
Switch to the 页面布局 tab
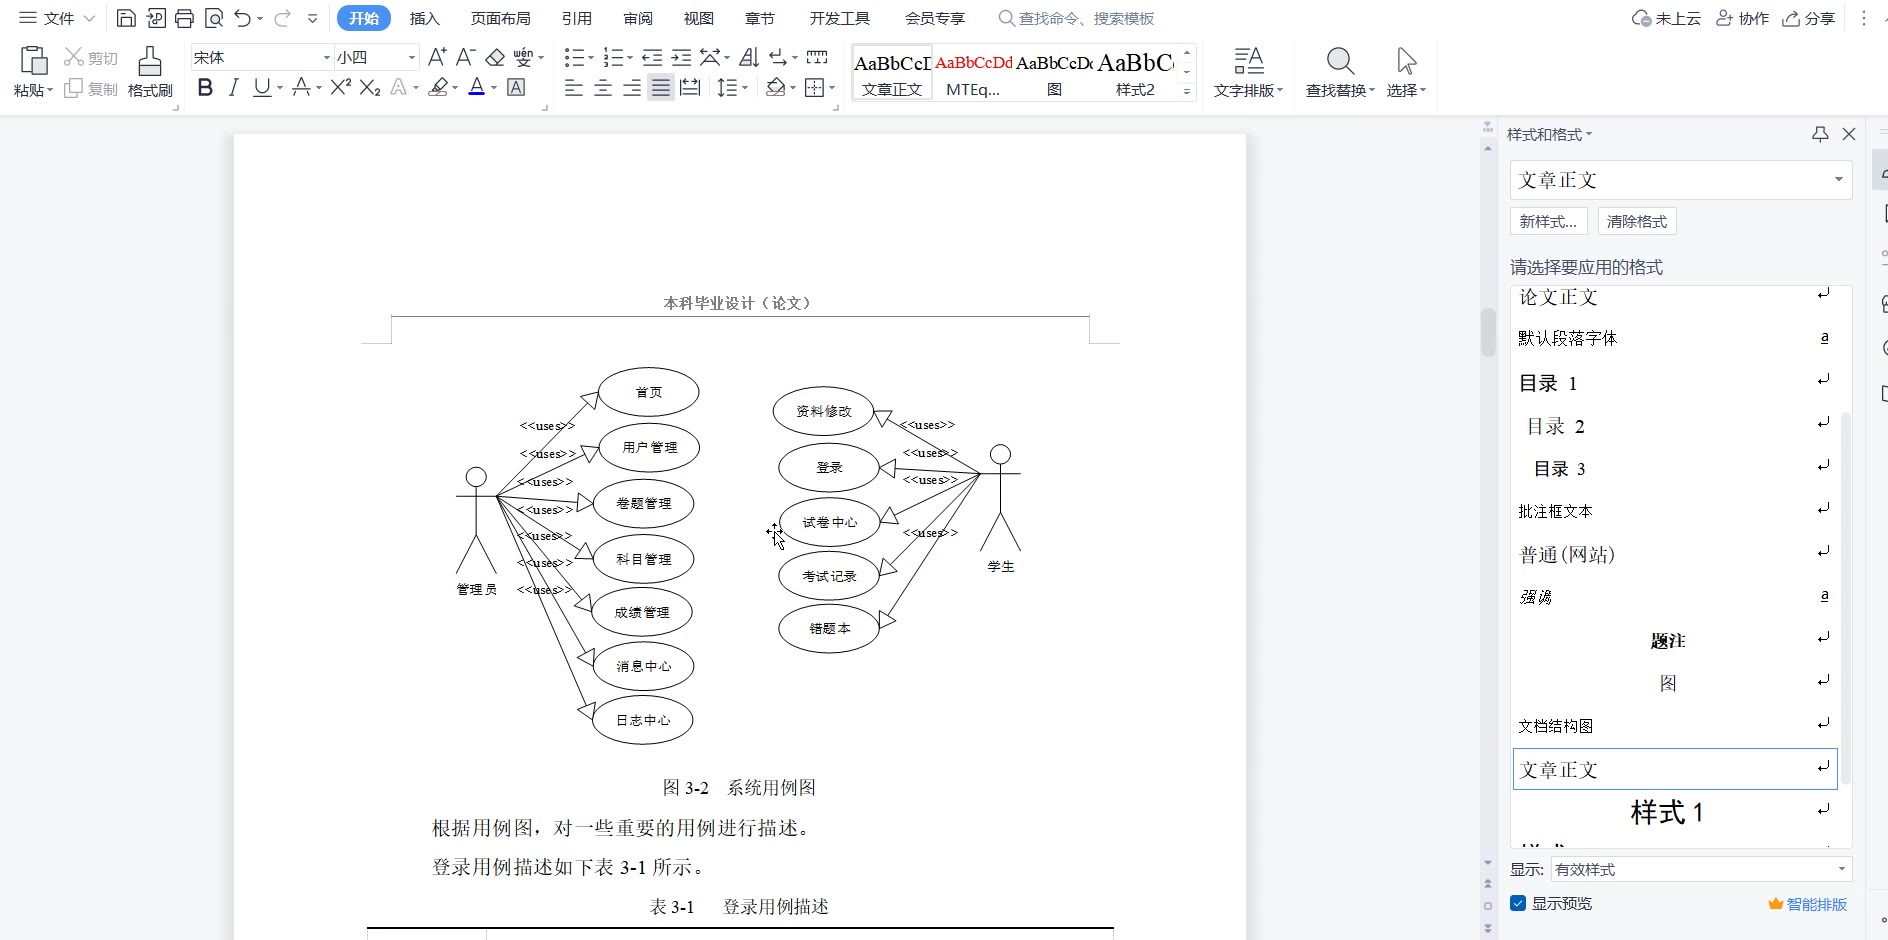click(501, 18)
